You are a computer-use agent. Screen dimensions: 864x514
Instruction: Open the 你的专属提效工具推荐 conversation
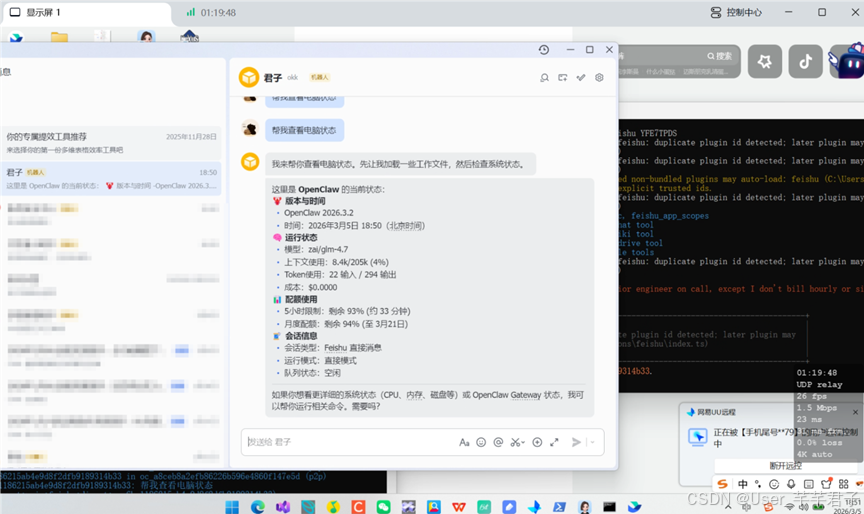pos(111,143)
